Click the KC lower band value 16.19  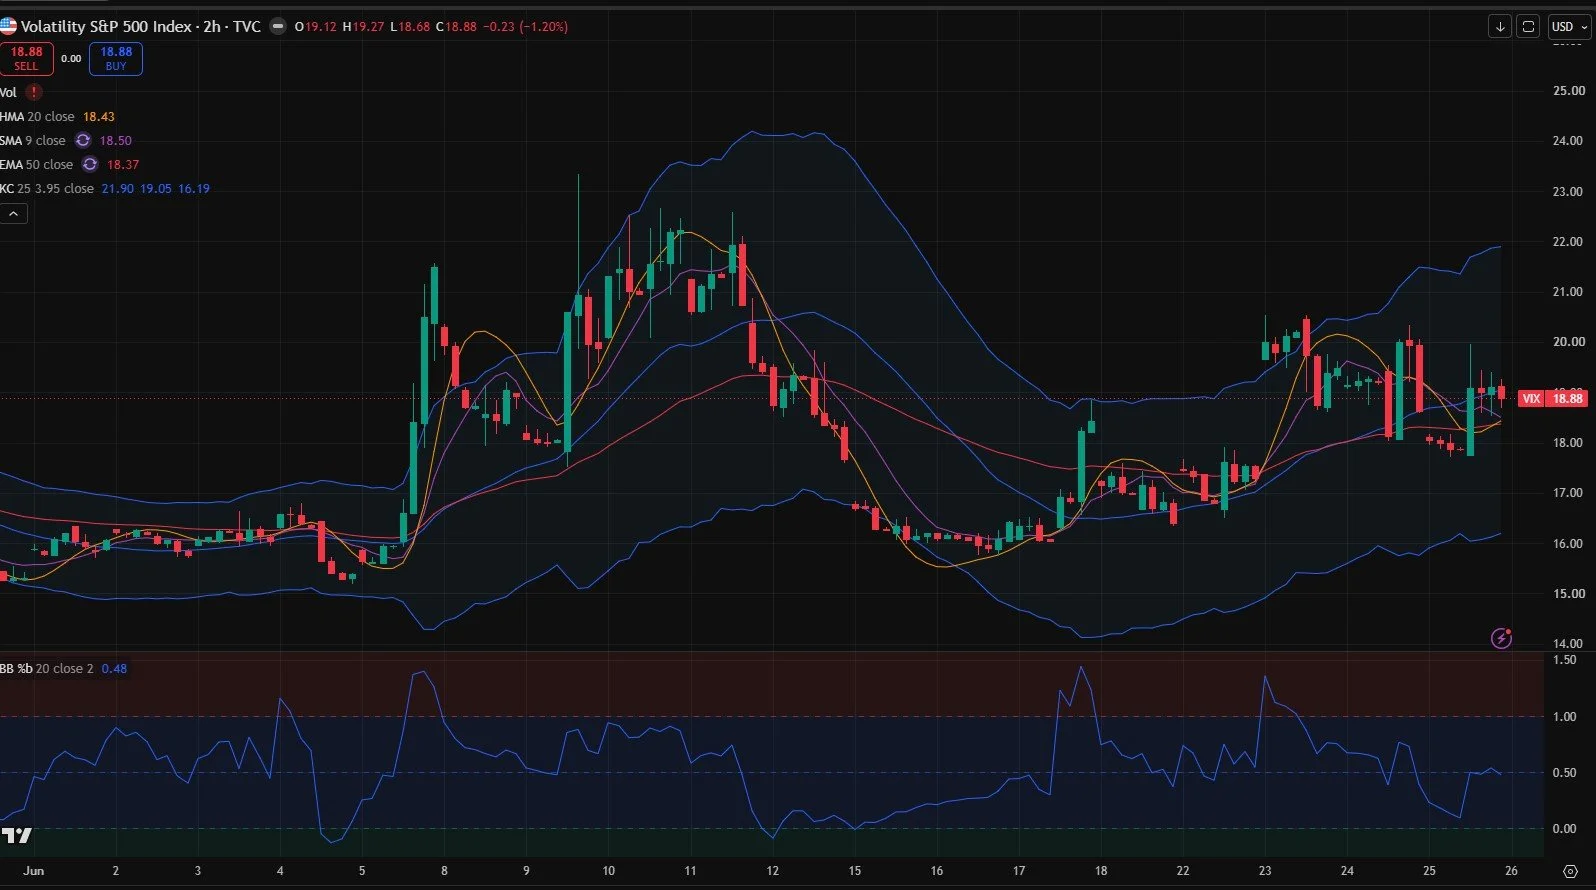click(194, 189)
